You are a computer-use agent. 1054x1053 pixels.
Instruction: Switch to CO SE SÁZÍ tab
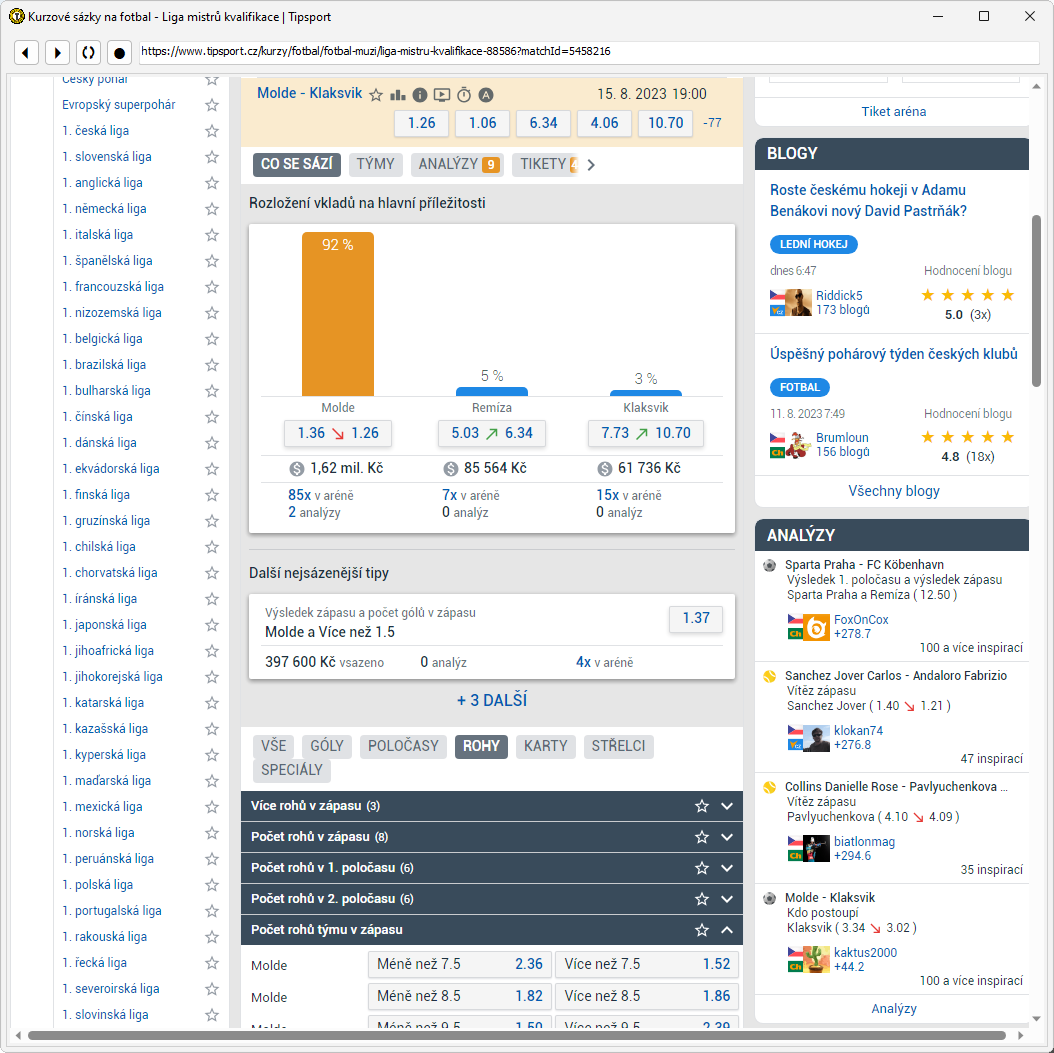click(x=296, y=164)
